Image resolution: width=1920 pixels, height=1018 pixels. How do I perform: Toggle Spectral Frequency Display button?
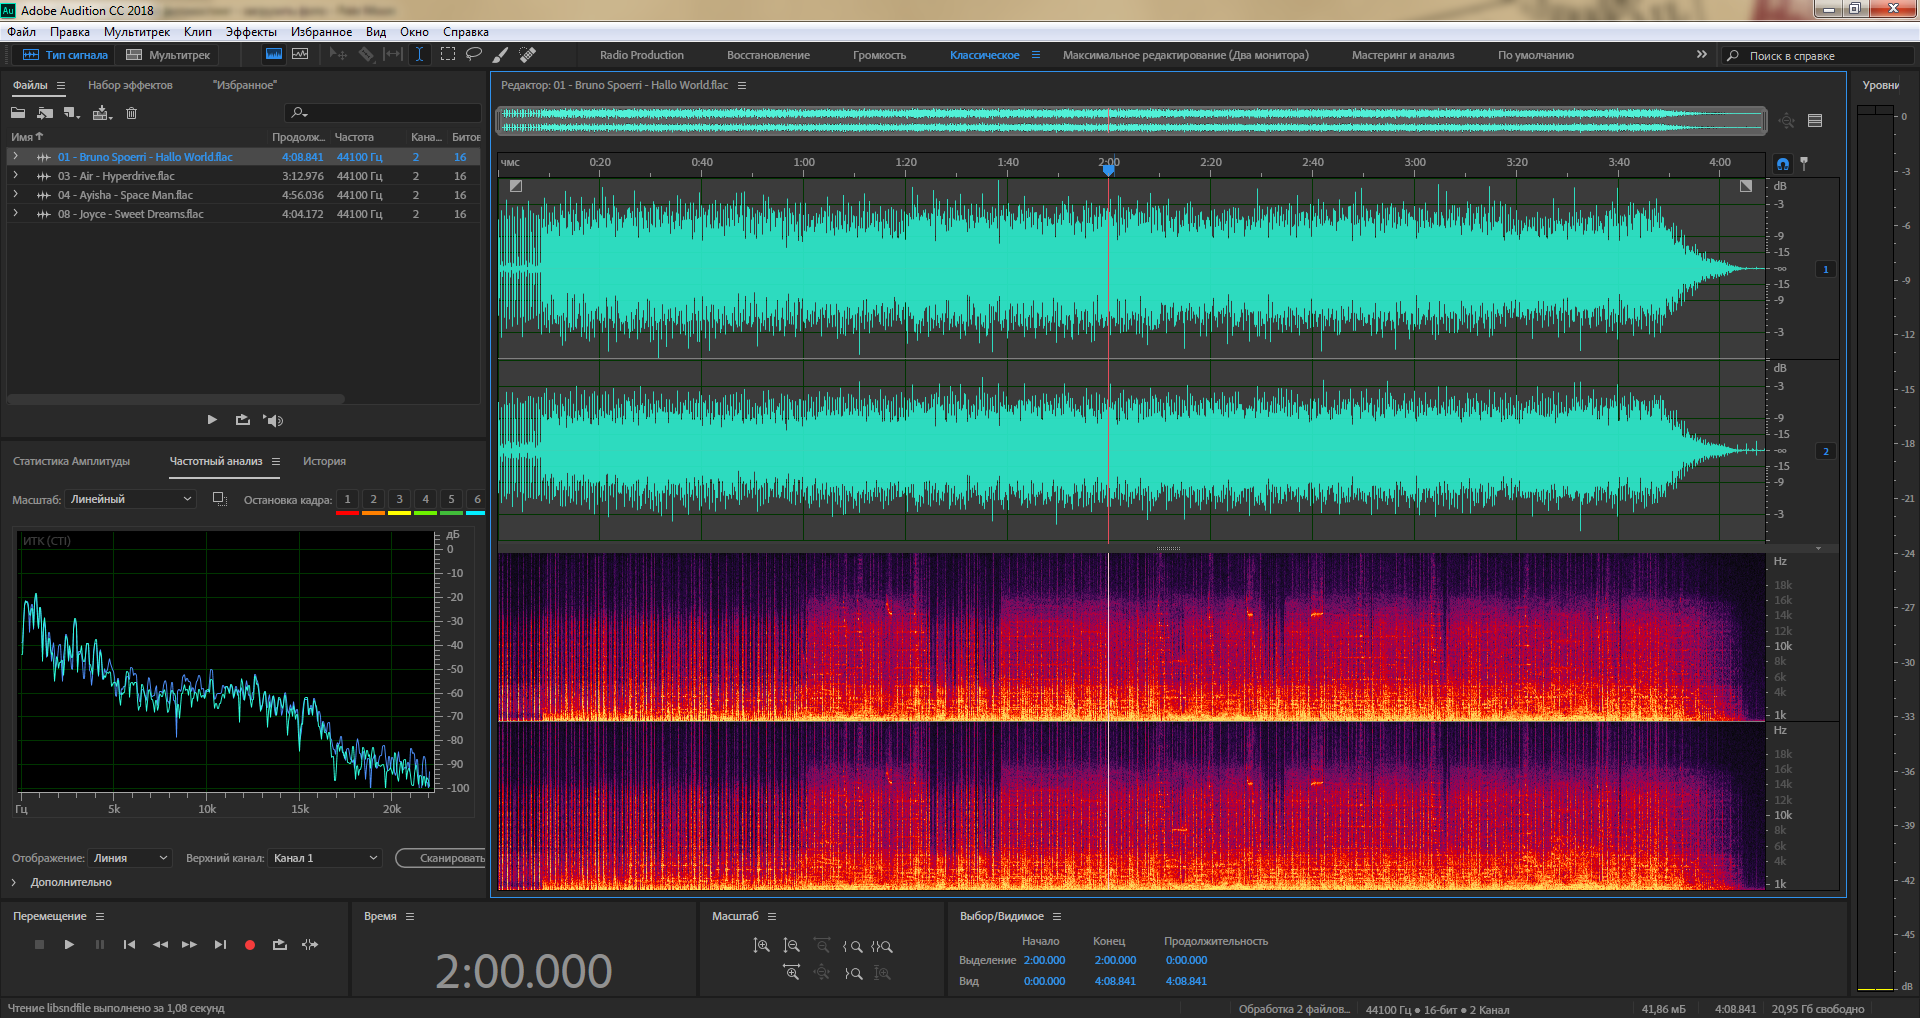coord(273,55)
